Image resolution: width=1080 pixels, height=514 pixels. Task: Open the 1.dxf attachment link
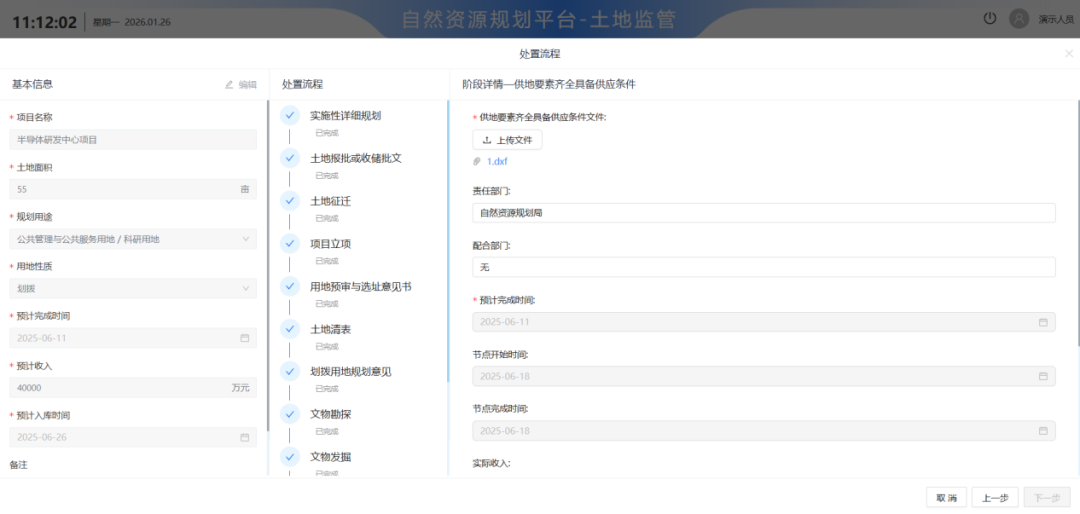tap(497, 161)
